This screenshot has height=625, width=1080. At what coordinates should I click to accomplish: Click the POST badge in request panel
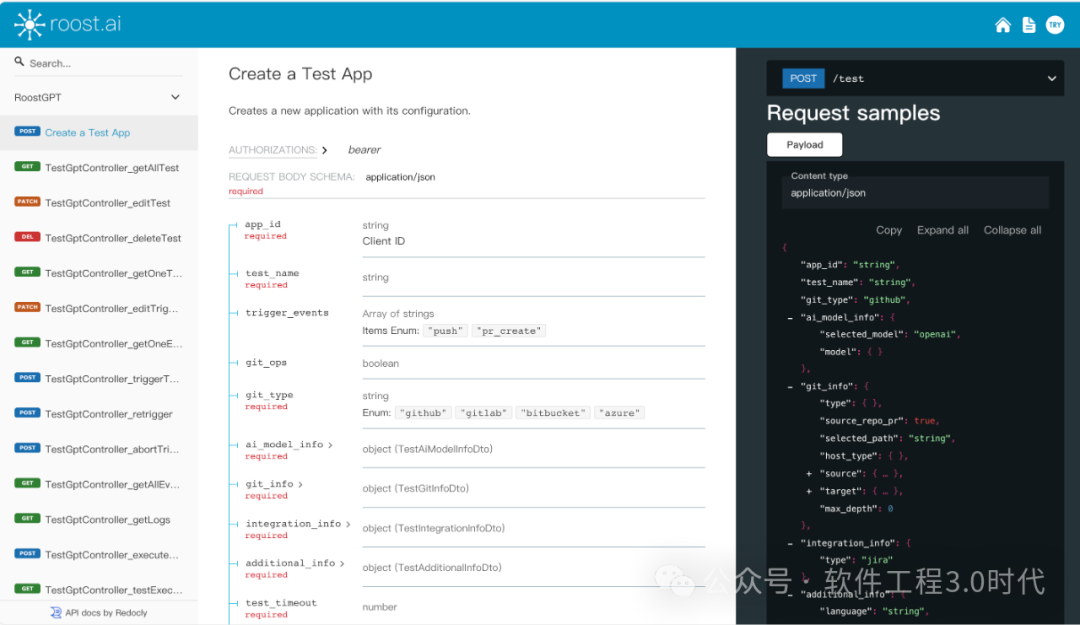803,79
